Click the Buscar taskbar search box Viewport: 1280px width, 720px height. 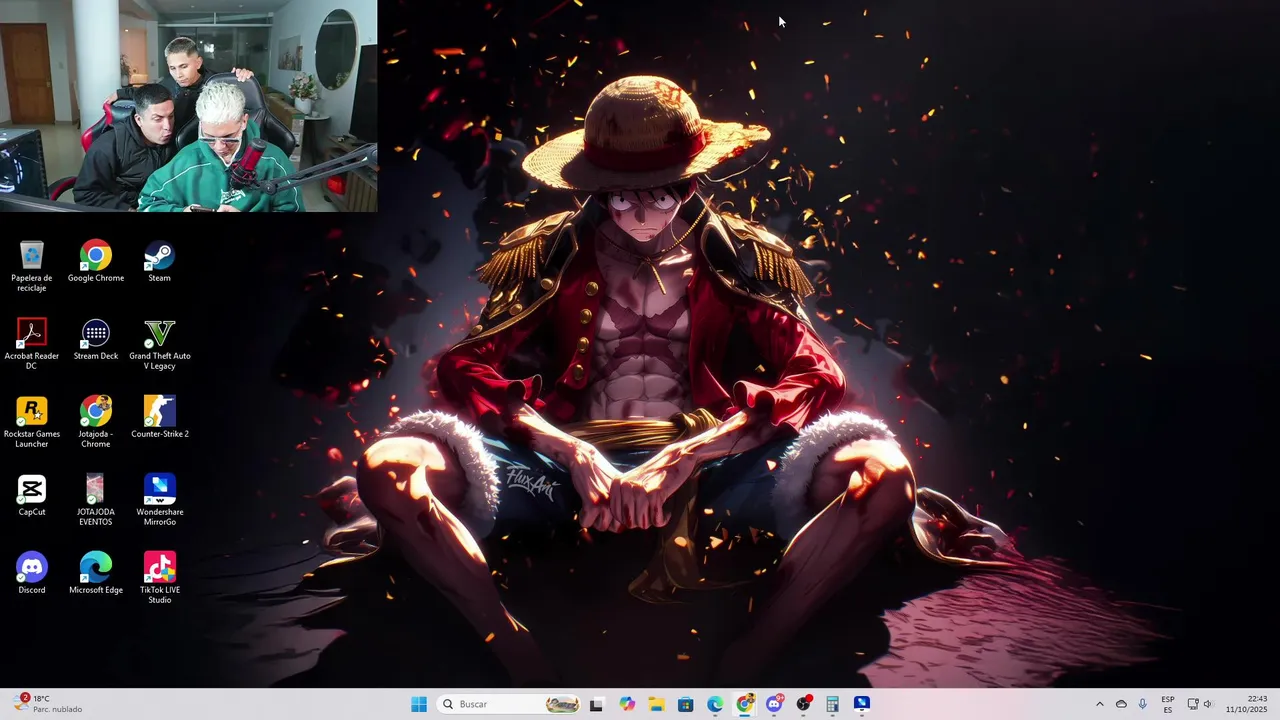click(x=509, y=704)
